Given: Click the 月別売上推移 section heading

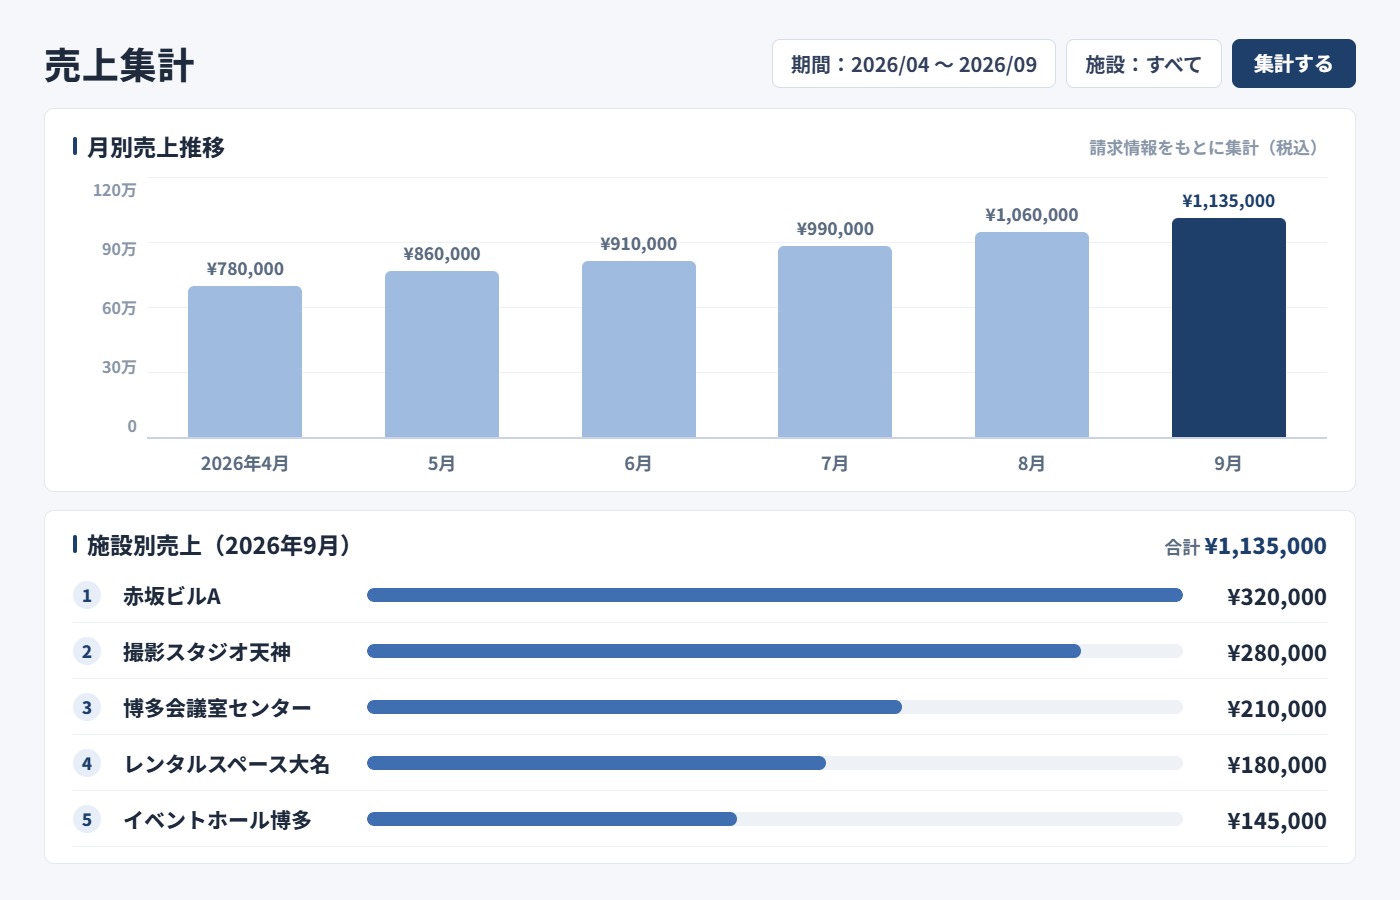Looking at the screenshot, I should pos(155,147).
